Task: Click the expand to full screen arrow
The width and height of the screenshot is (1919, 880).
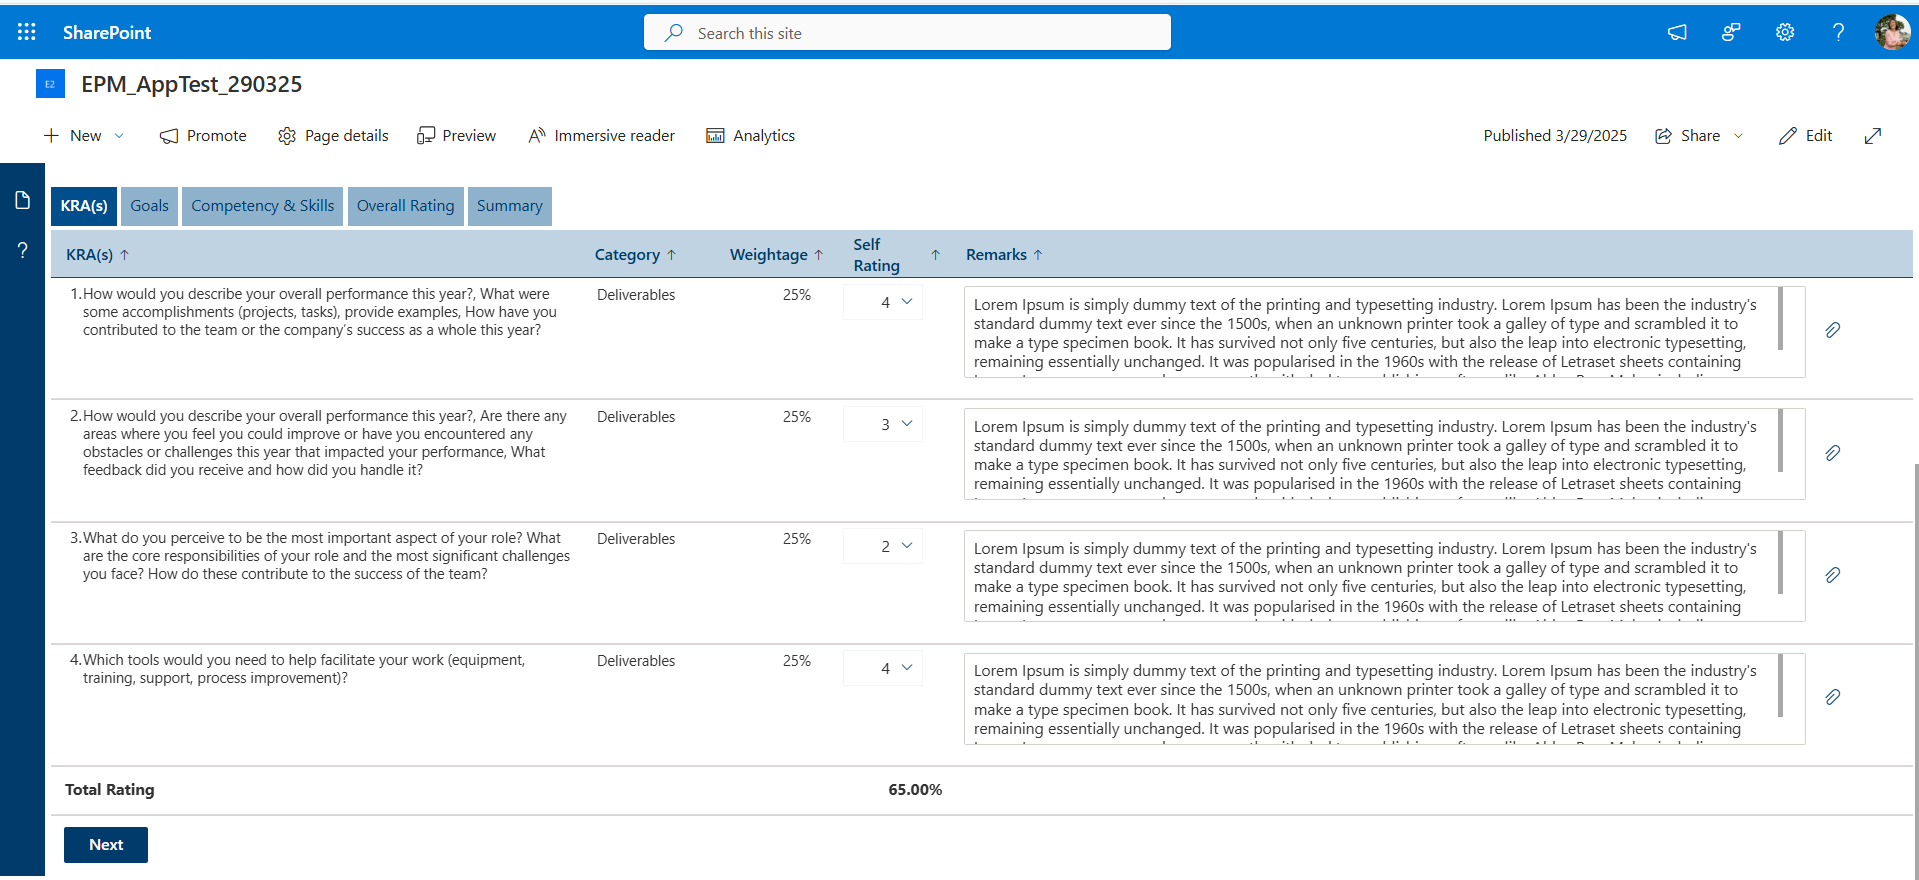Action: tap(1873, 136)
